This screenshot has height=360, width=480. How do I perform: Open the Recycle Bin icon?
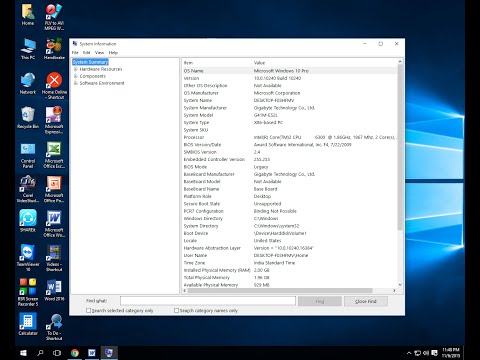[x=28, y=118]
